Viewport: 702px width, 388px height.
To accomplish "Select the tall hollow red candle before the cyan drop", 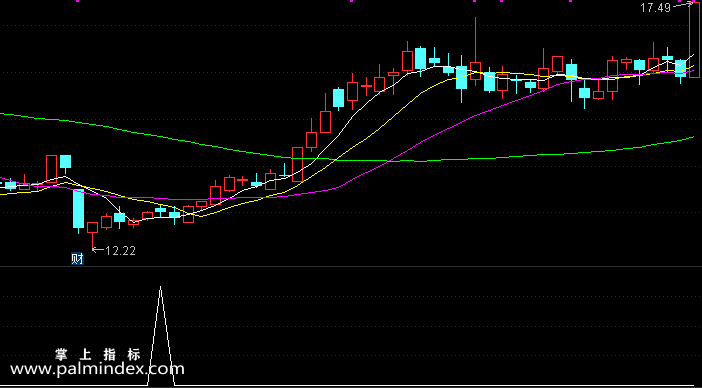I will pos(51,168).
